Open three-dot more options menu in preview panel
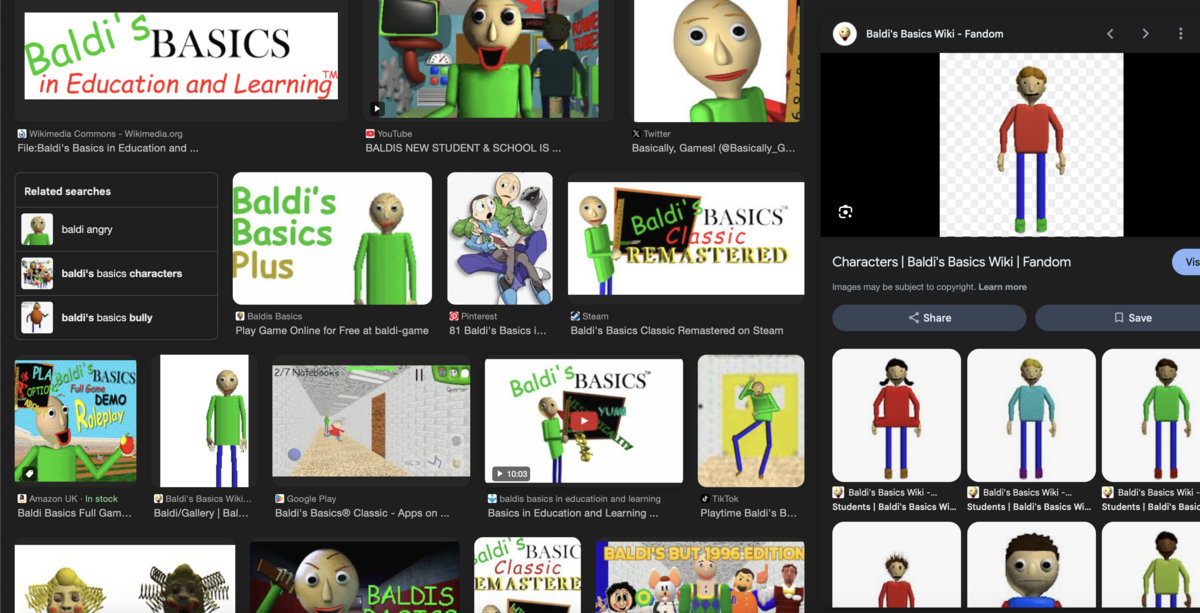The image size is (1200, 613). [1180, 34]
